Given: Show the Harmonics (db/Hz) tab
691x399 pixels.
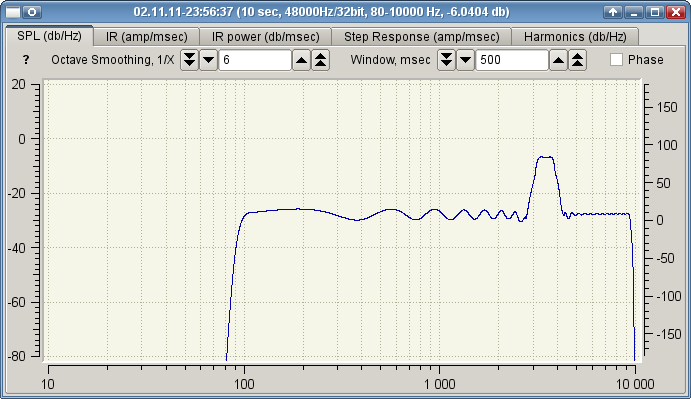Looking at the screenshot, I should pyautogui.click(x=575, y=37).
